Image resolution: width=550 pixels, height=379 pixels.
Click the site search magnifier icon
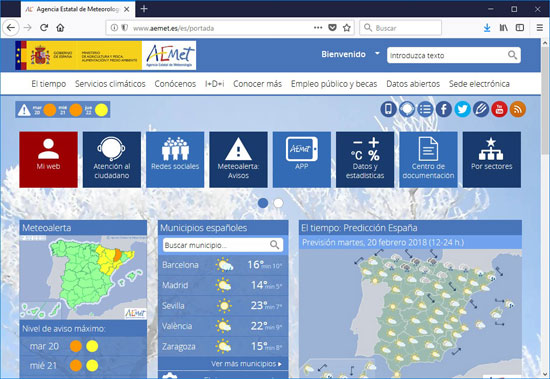[x=512, y=55]
